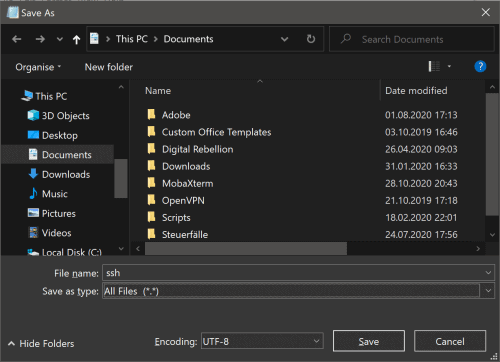Click the Pictures icon in sidebar
Screen dimensions: 500x362
33,213
